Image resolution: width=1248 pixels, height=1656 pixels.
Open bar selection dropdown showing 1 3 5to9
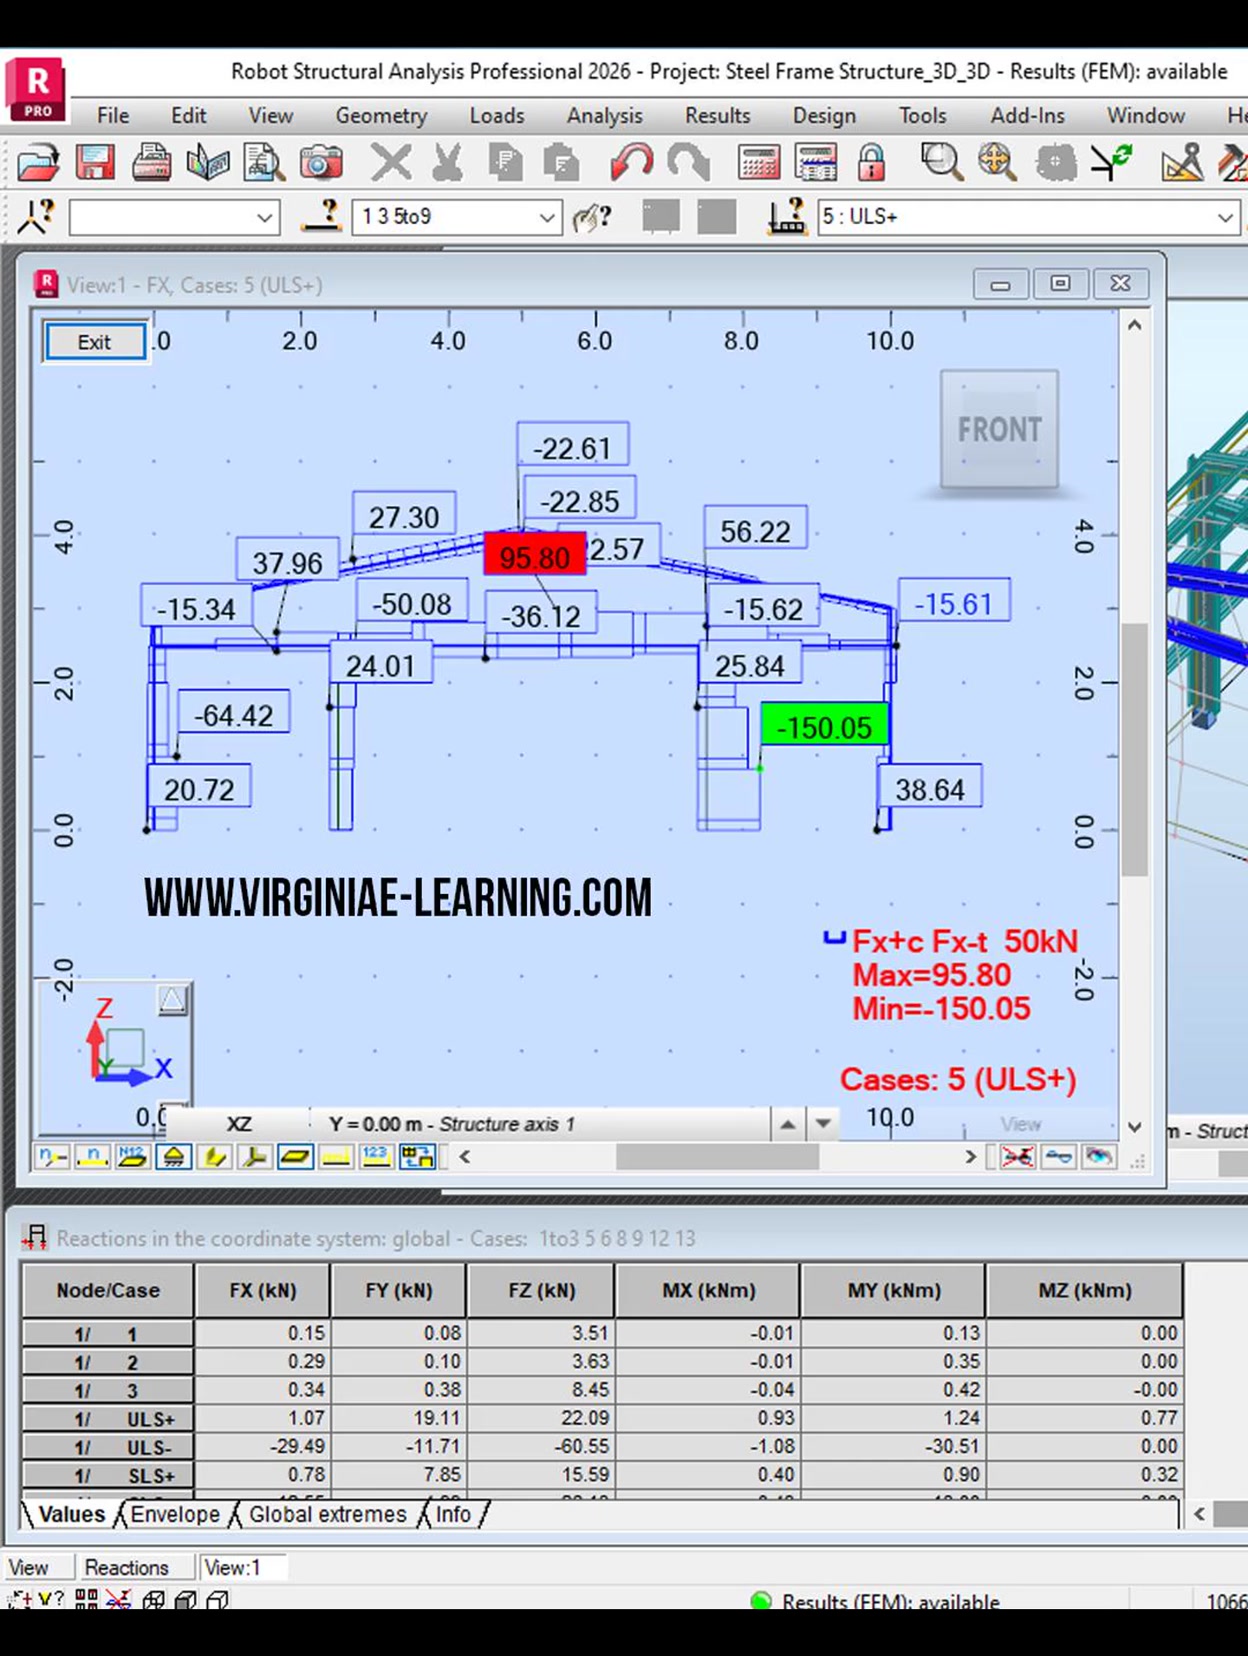(547, 217)
